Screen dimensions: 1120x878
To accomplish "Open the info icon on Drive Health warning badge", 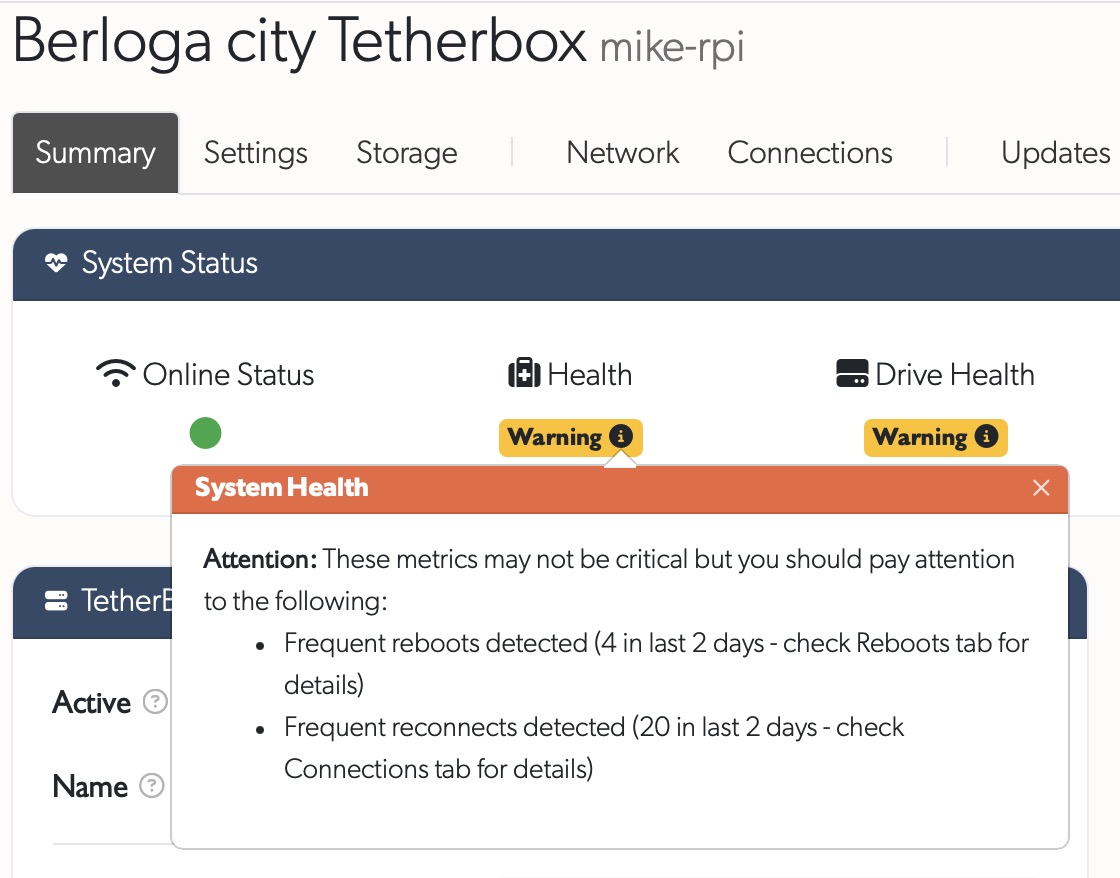I will click(989, 437).
